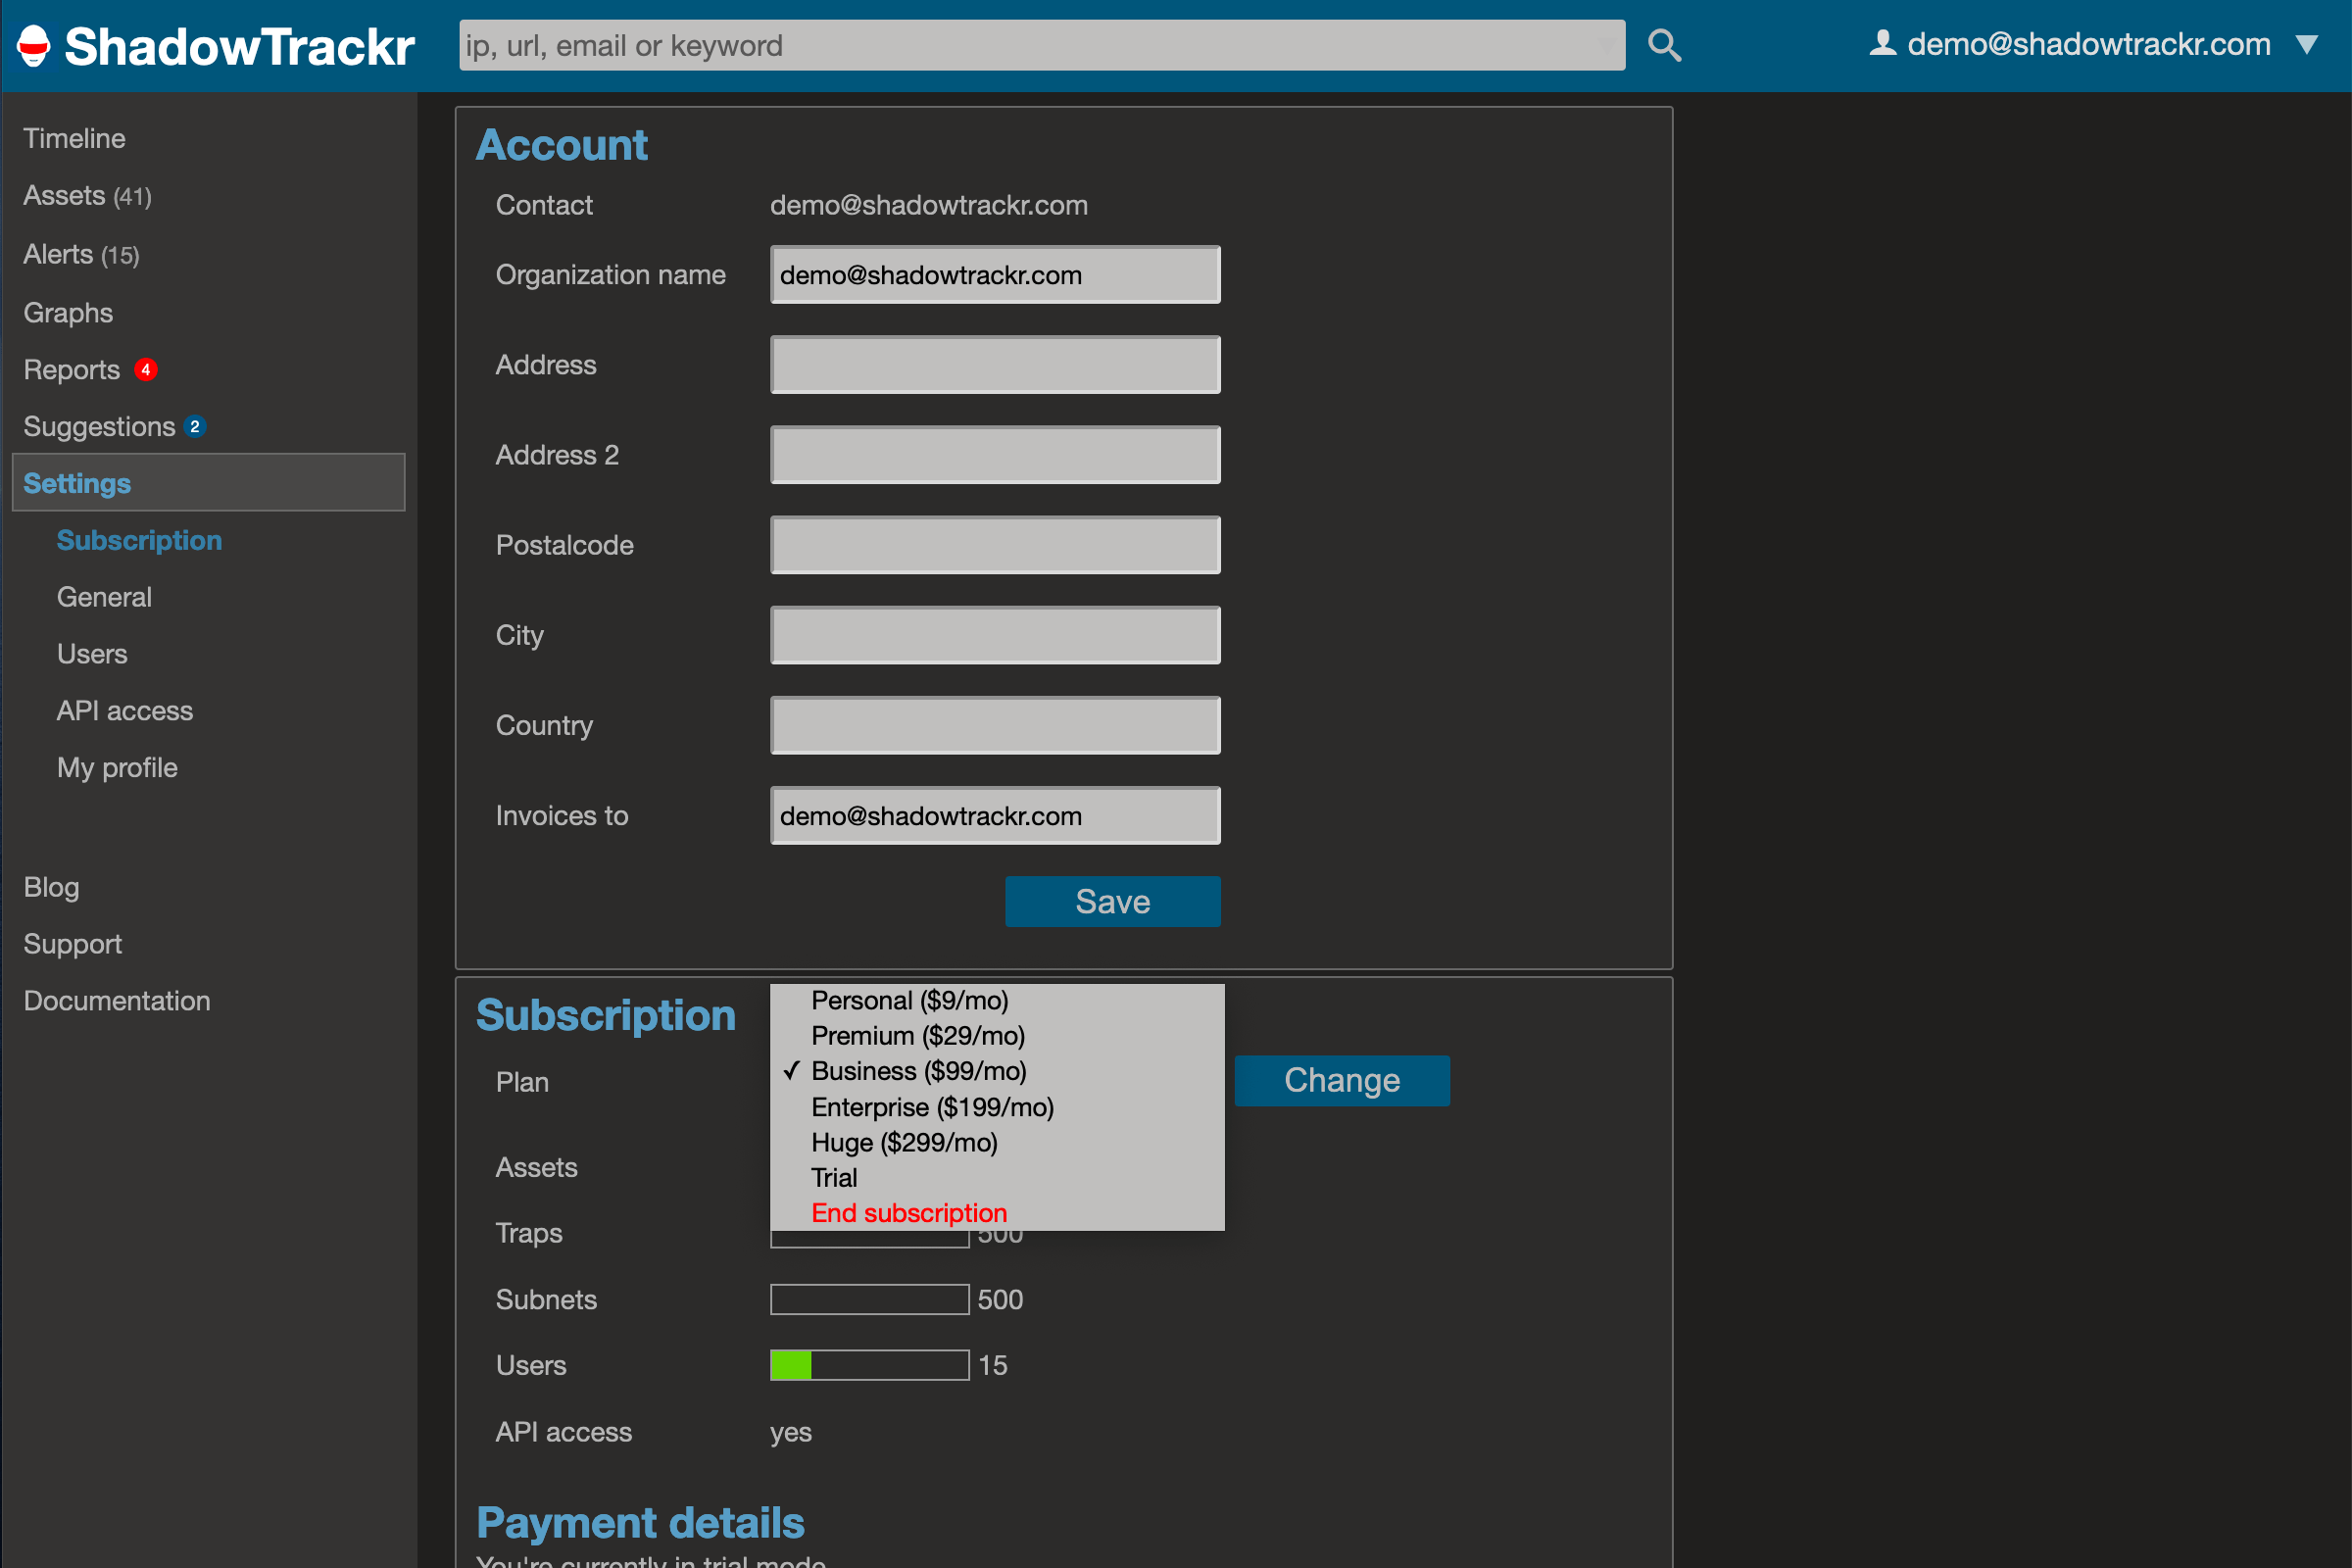Click the Users usage progress bar

(869, 1365)
